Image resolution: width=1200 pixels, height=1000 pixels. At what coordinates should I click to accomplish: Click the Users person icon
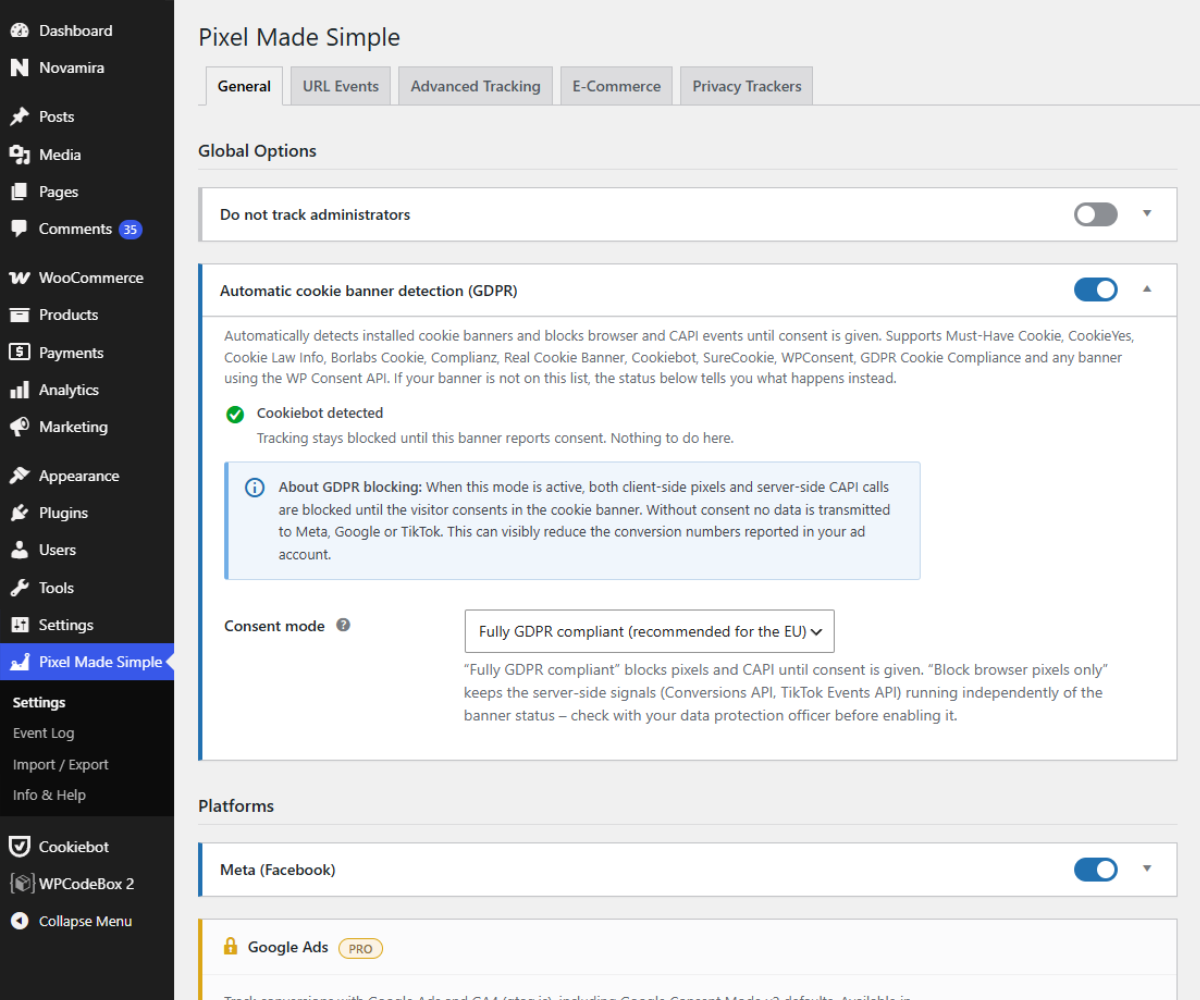(19, 550)
